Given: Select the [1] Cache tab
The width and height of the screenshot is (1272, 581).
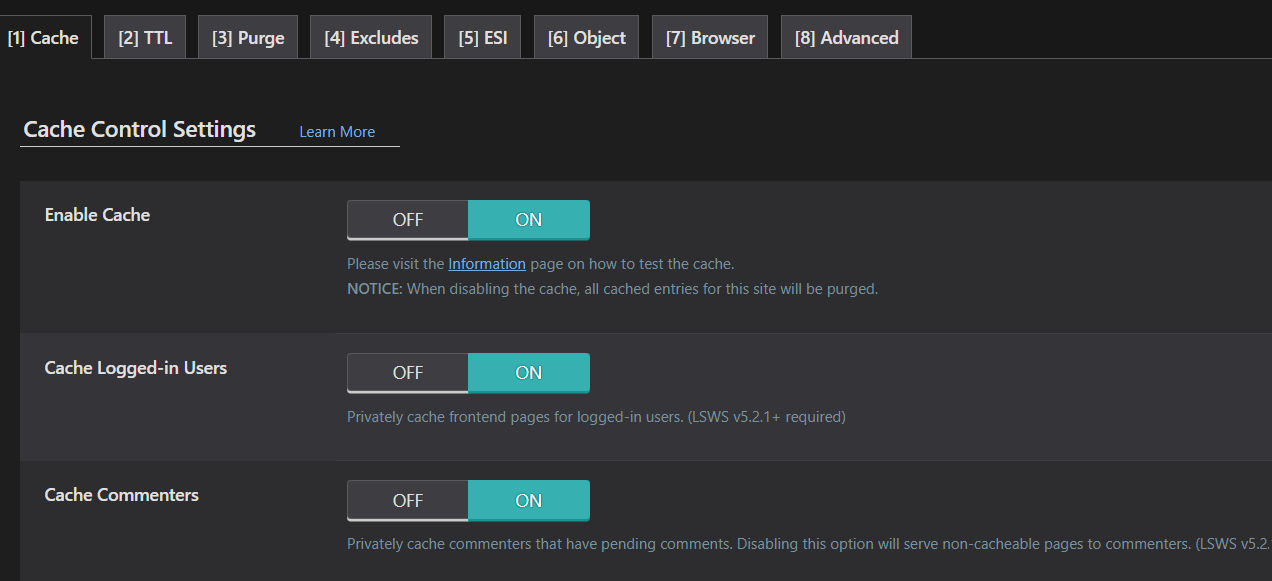Looking at the screenshot, I should coord(43,38).
